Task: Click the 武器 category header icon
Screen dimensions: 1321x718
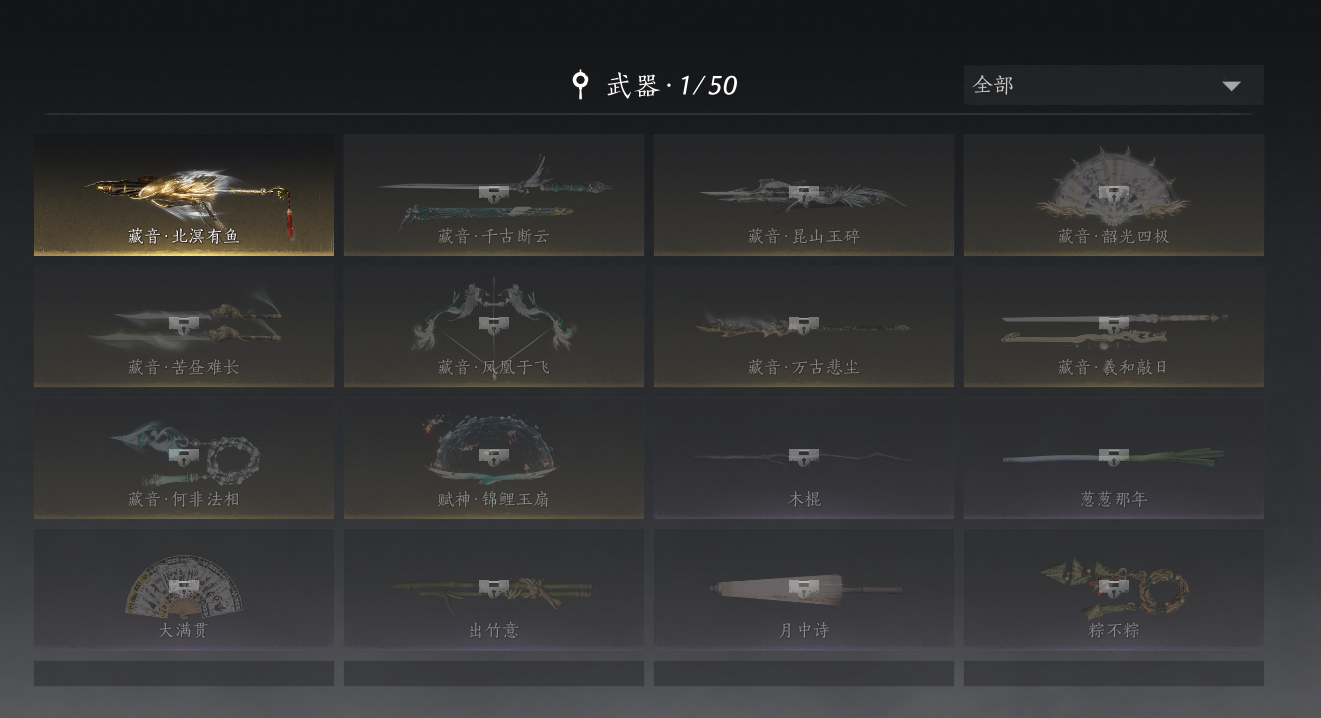Action: point(580,84)
